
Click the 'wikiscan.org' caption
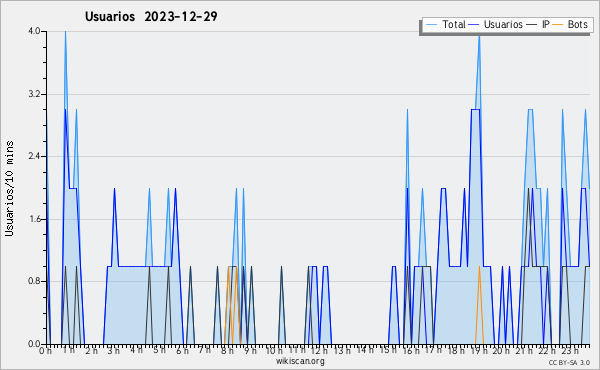(x=300, y=361)
